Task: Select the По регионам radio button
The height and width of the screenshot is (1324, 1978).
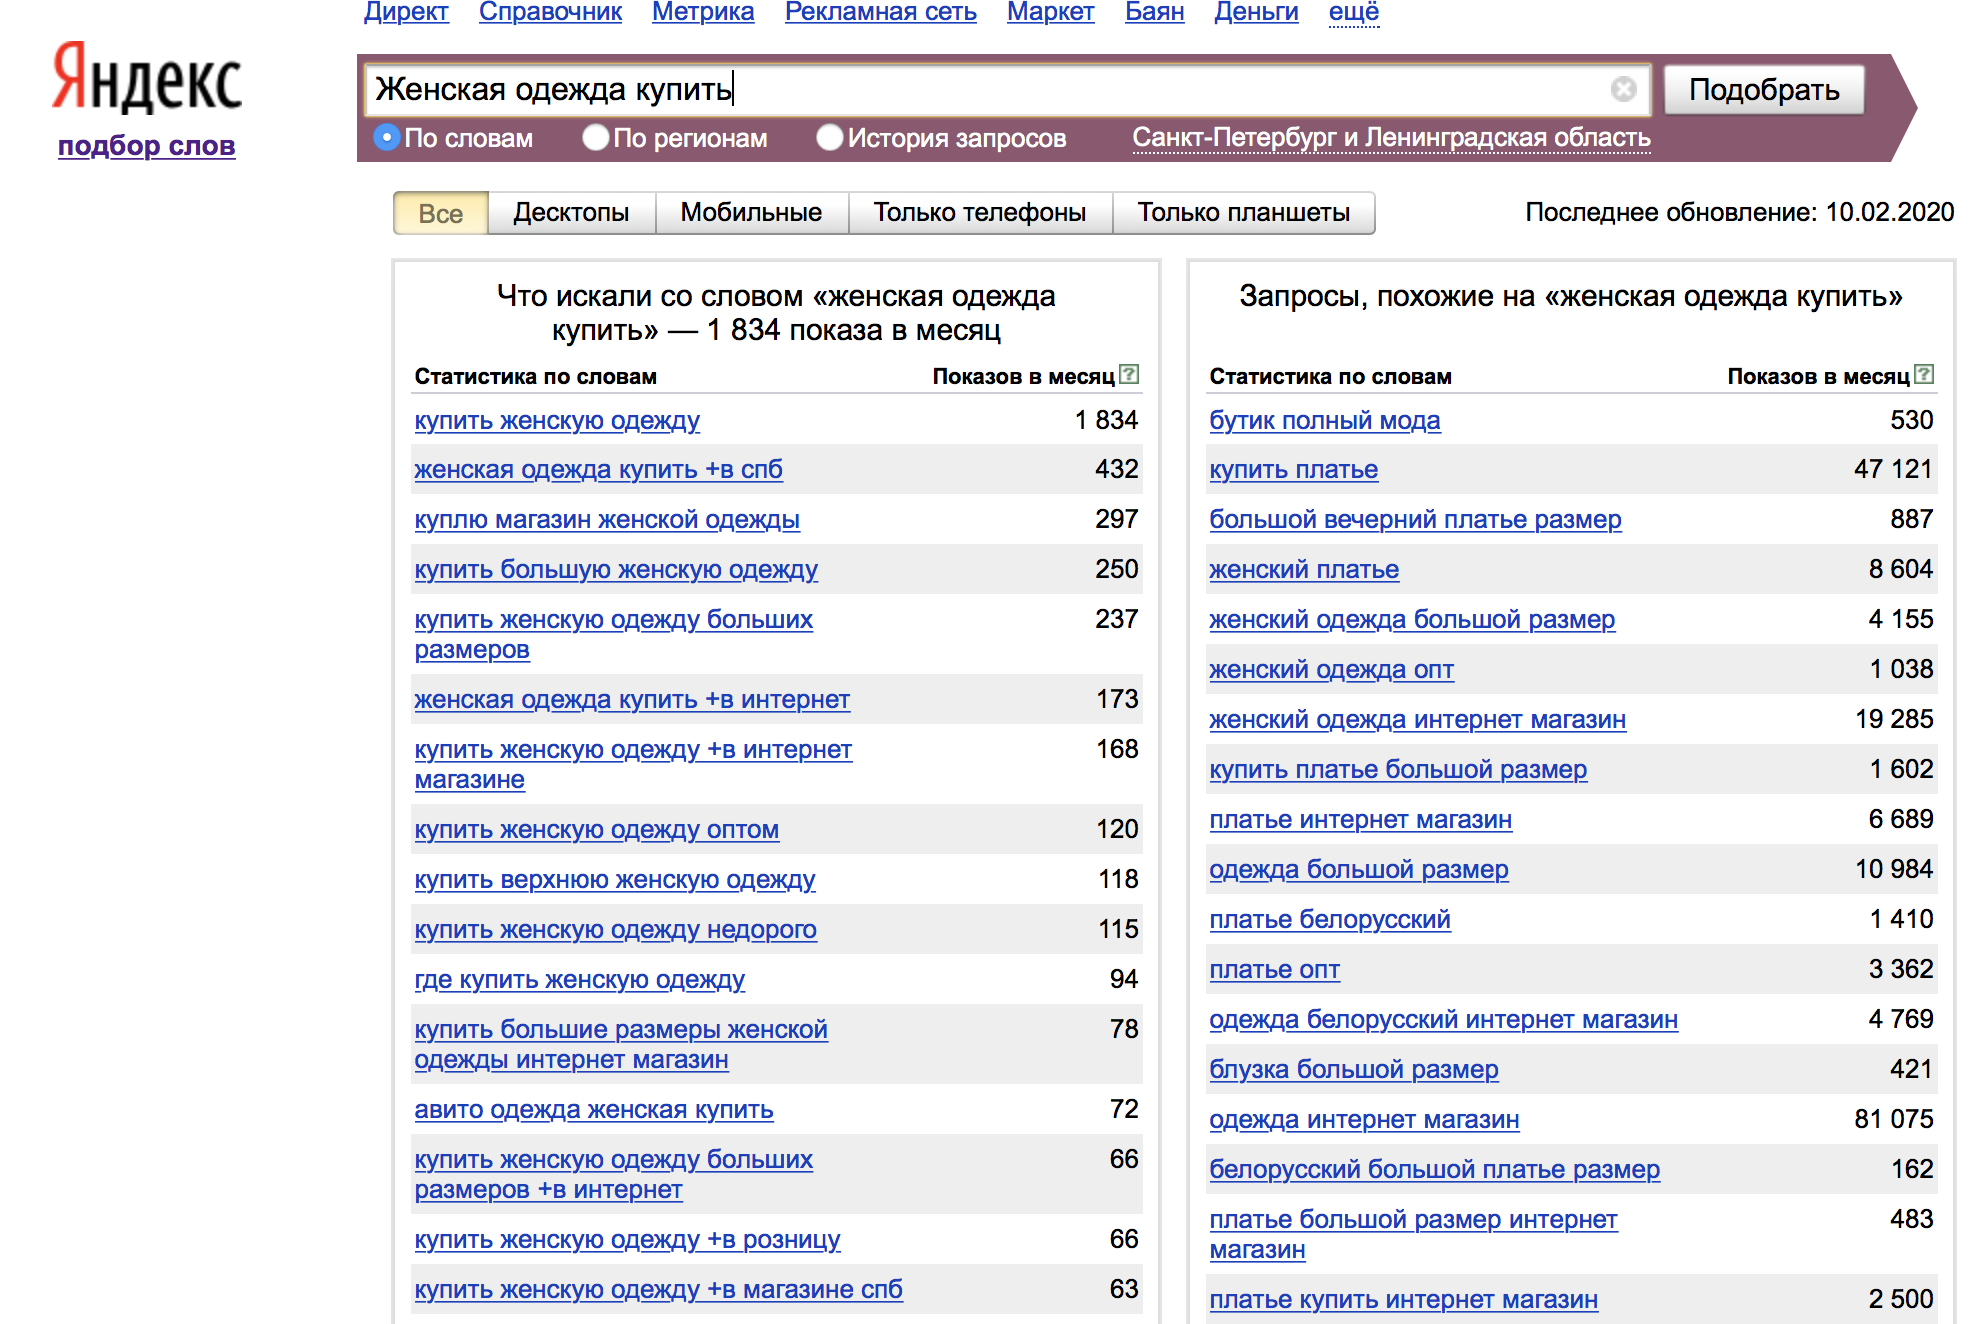Action: point(596,138)
